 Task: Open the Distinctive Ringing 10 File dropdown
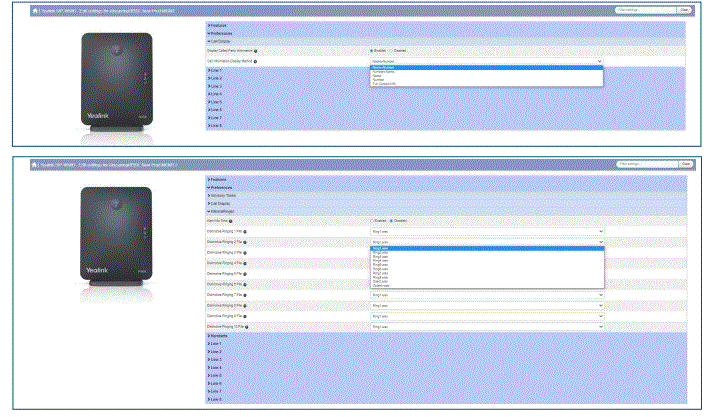tap(487, 327)
